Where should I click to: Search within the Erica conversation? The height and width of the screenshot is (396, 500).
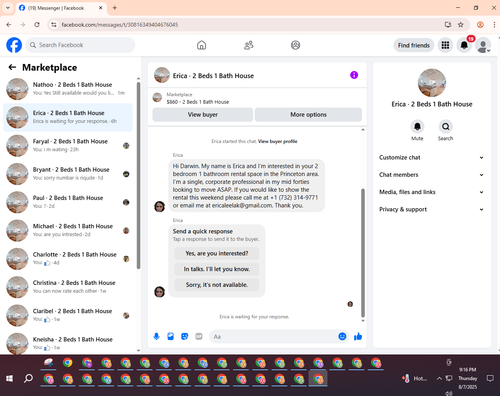[446, 127]
